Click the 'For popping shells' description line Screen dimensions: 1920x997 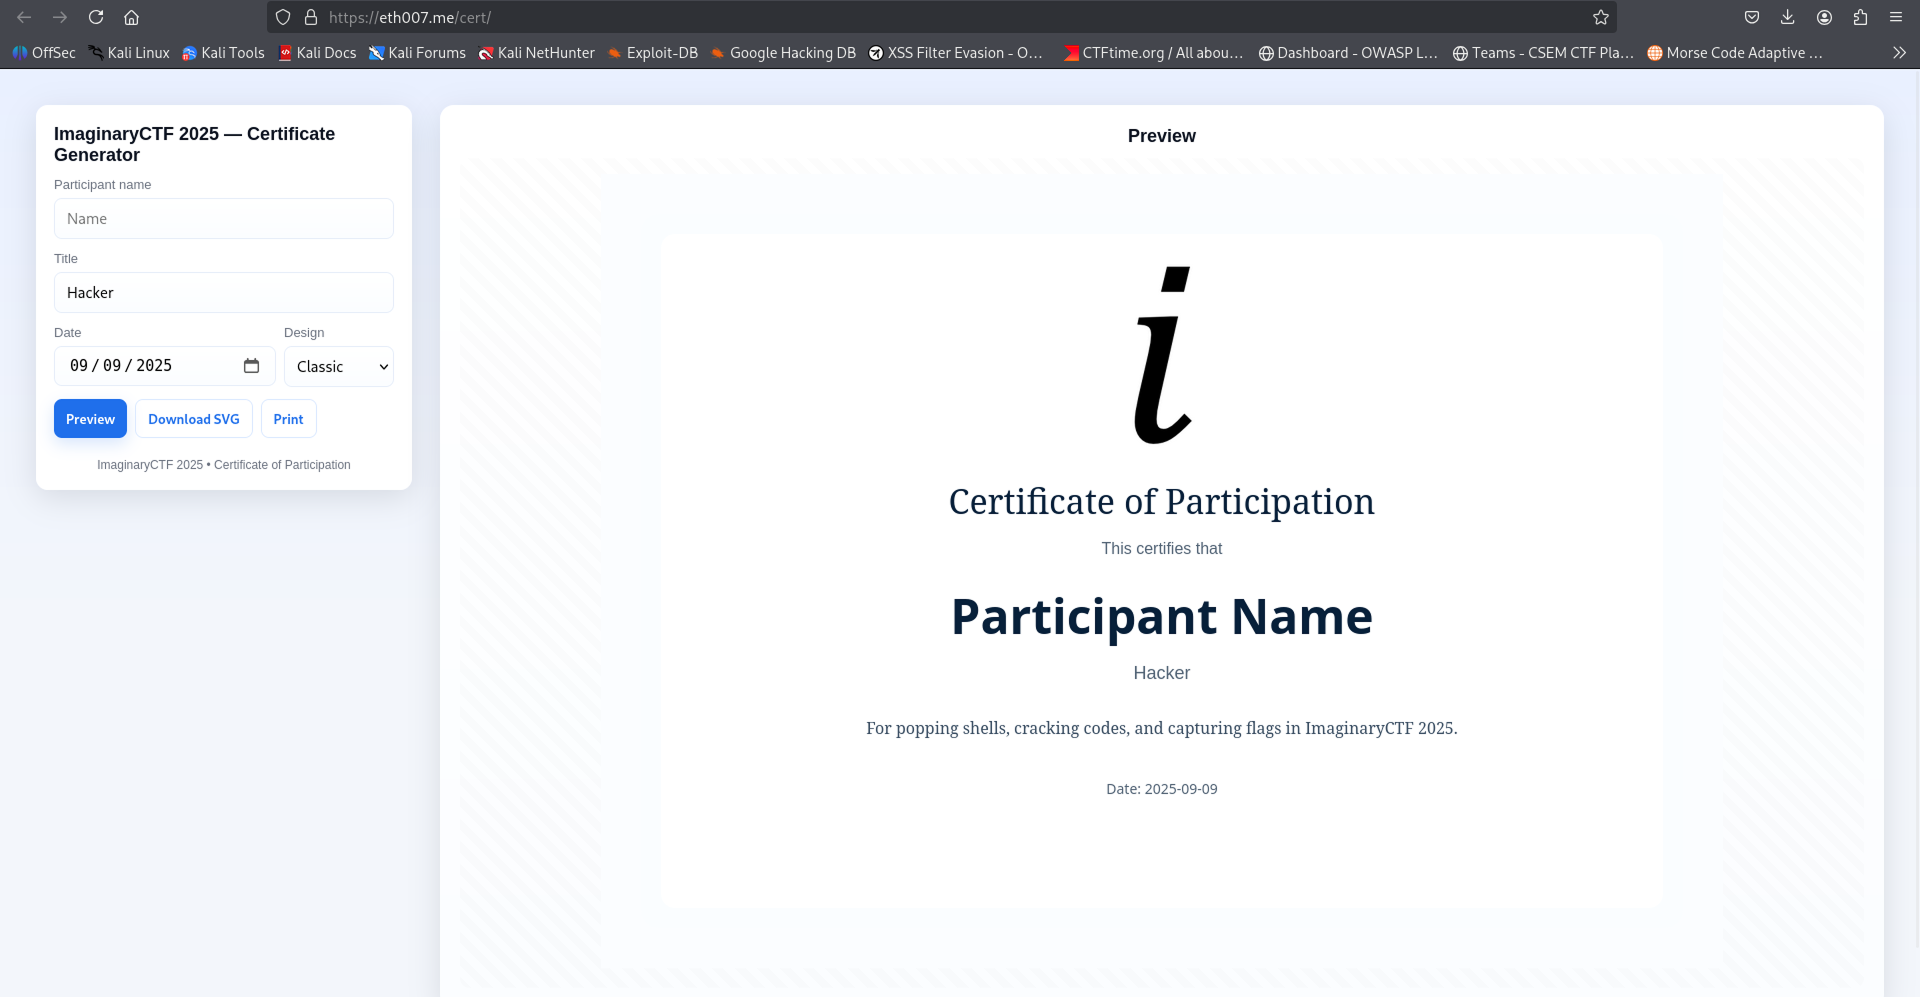click(x=1162, y=728)
